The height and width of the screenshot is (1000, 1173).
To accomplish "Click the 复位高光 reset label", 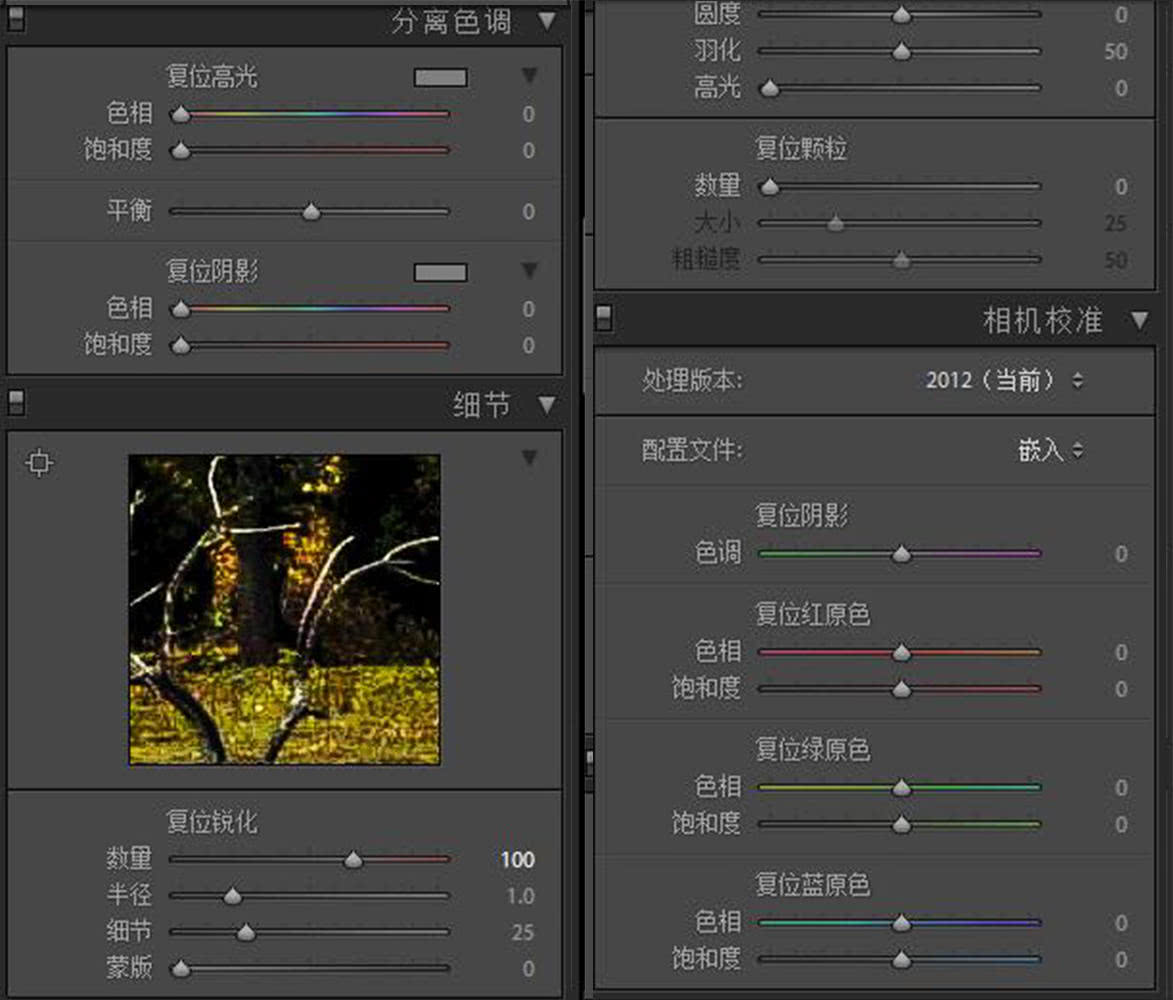I will (x=214, y=77).
